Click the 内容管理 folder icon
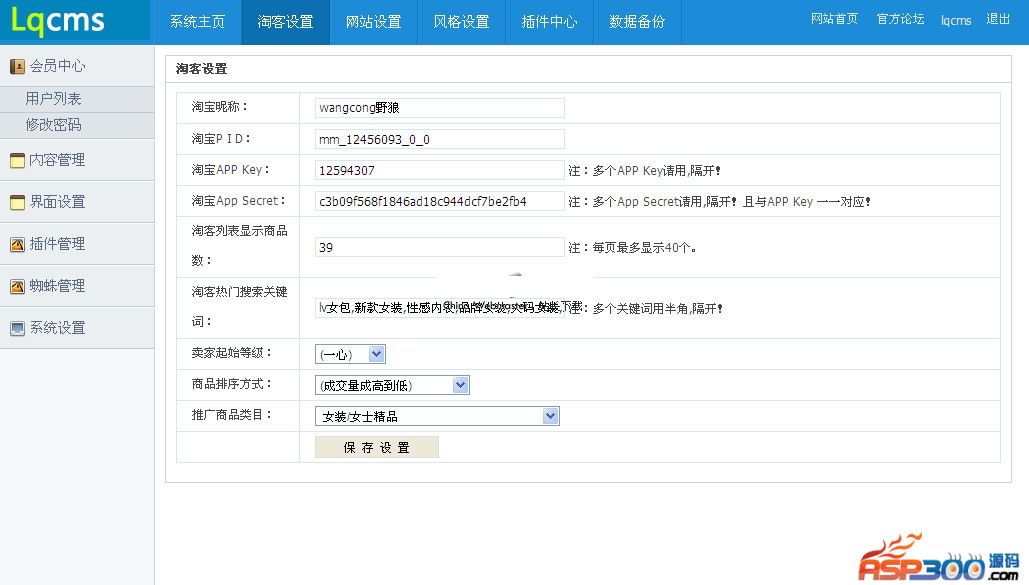This screenshot has width=1029, height=585. click(x=17, y=160)
